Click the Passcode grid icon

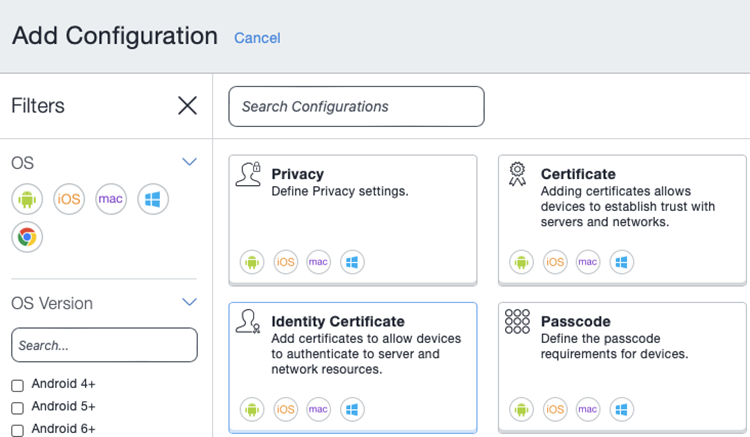pyautogui.click(x=517, y=321)
